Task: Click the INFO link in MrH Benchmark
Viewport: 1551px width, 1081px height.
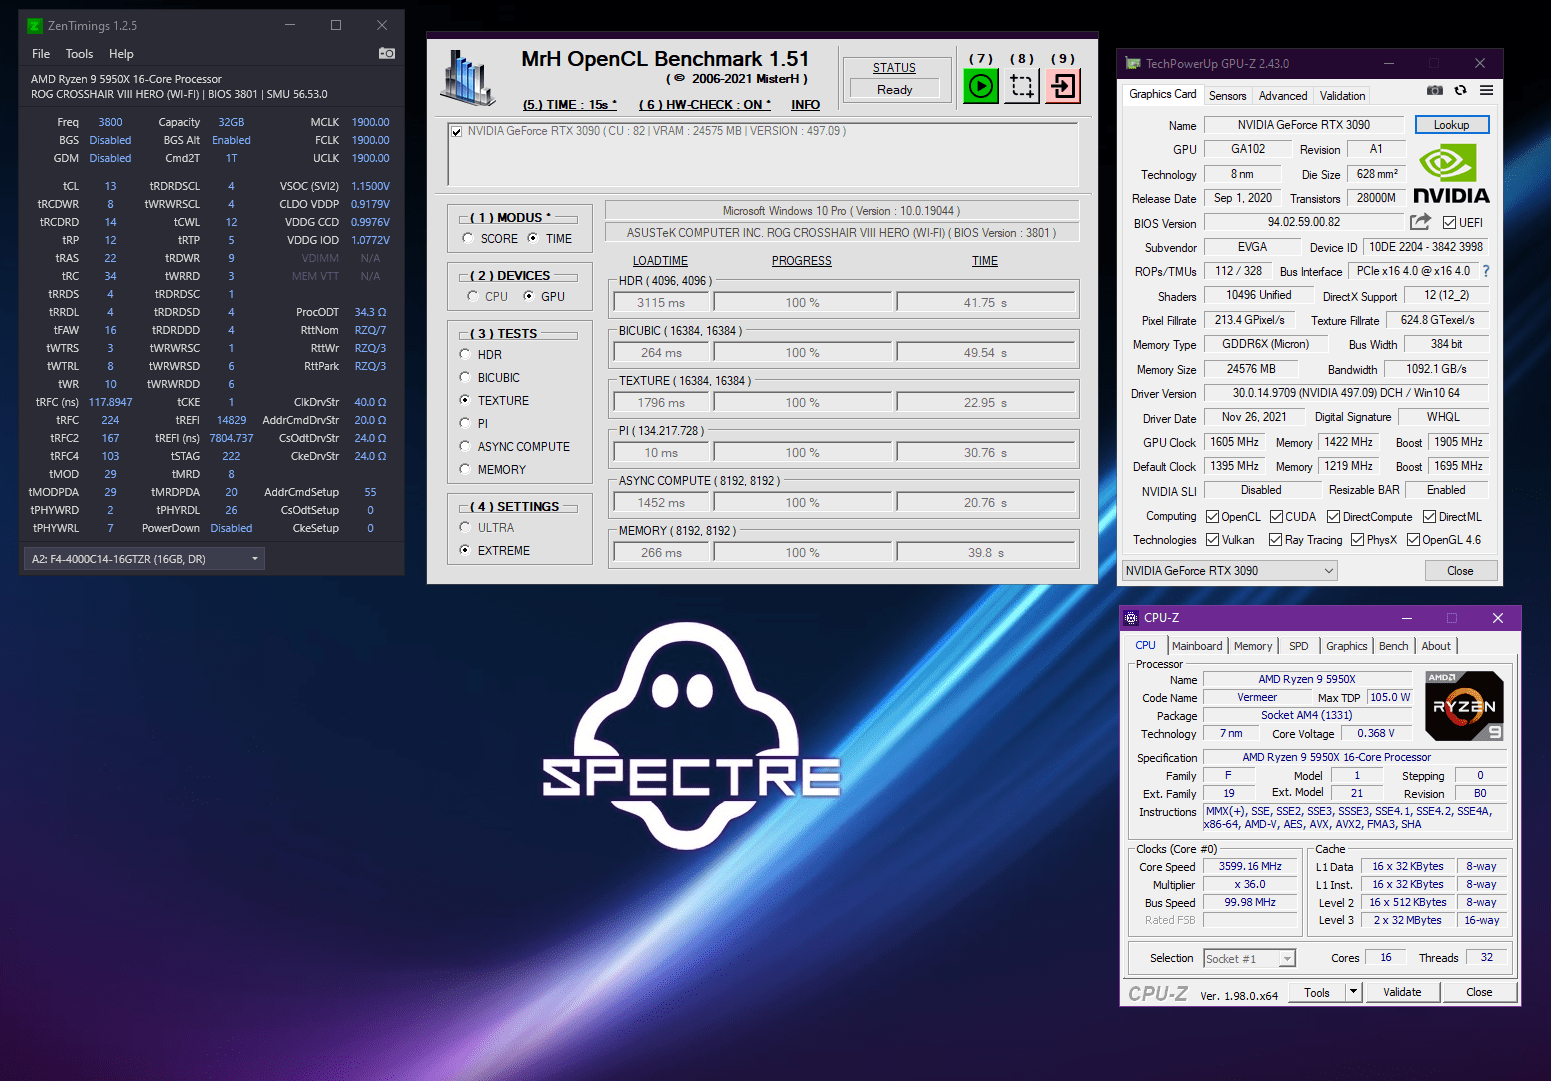Action: (806, 104)
